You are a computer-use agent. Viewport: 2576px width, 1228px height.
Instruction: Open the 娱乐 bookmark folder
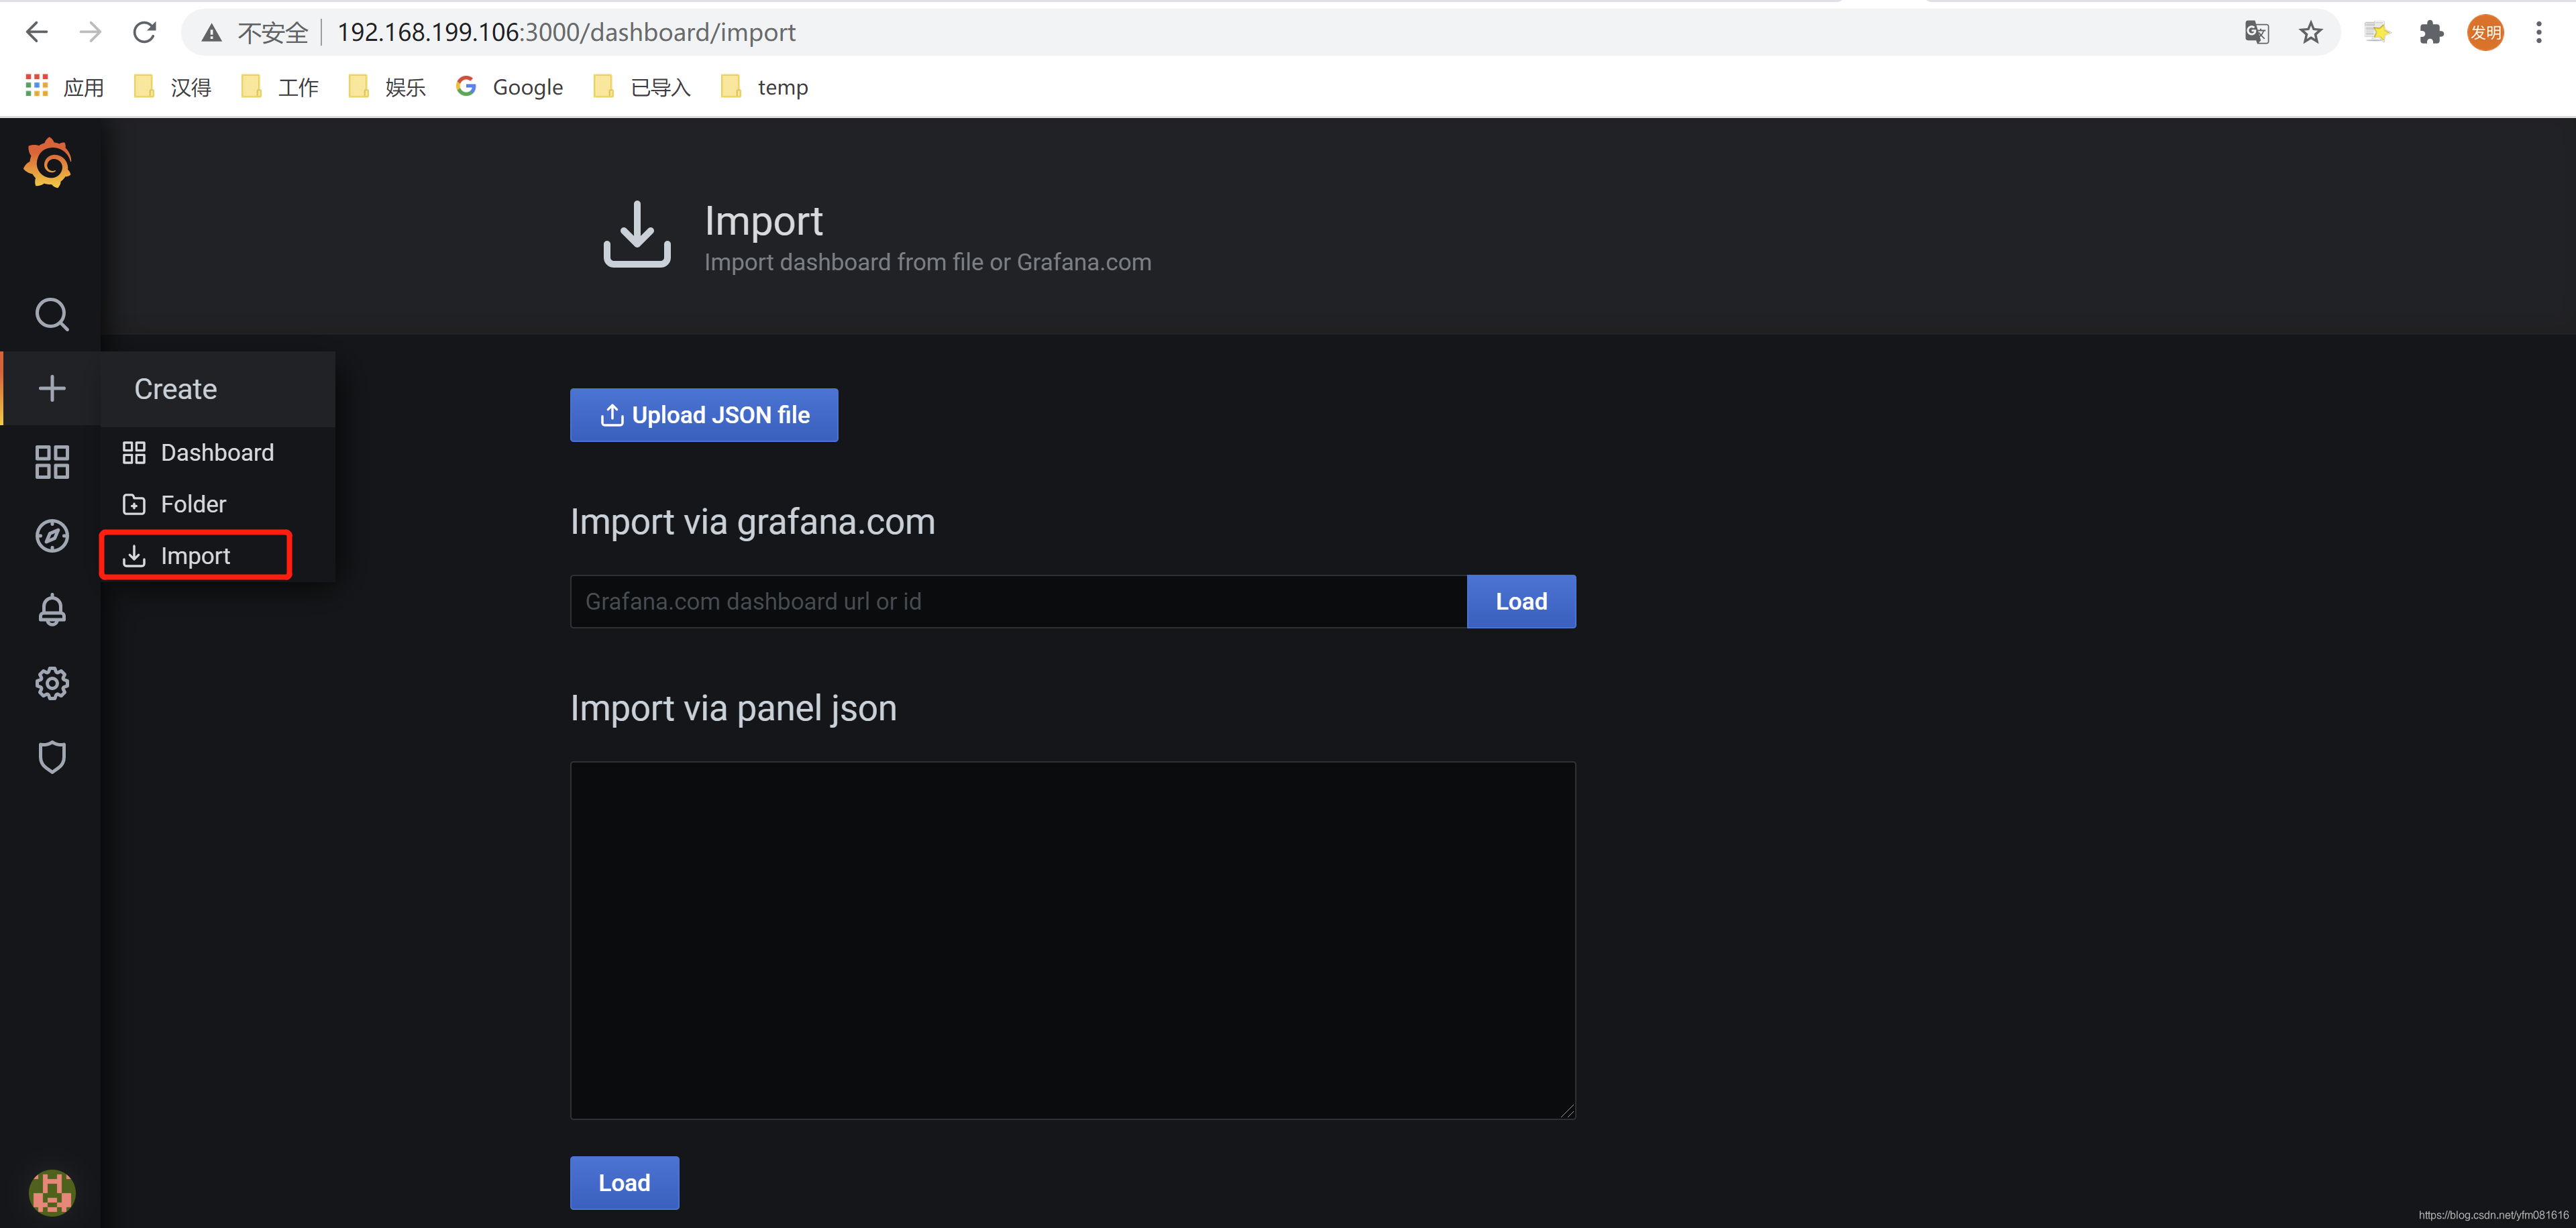click(387, 87)
